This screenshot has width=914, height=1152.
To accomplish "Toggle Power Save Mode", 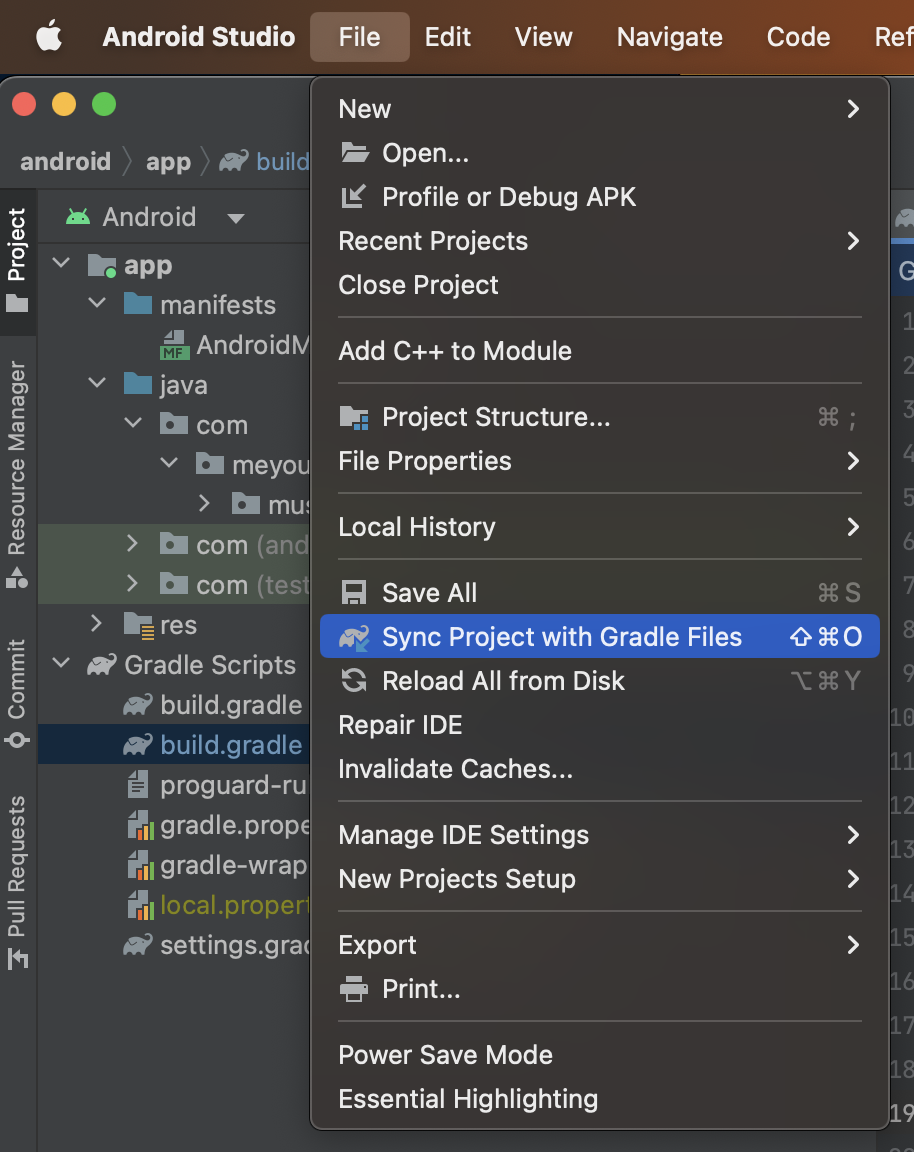I will pyautogui.click(x=445, y=1055).
